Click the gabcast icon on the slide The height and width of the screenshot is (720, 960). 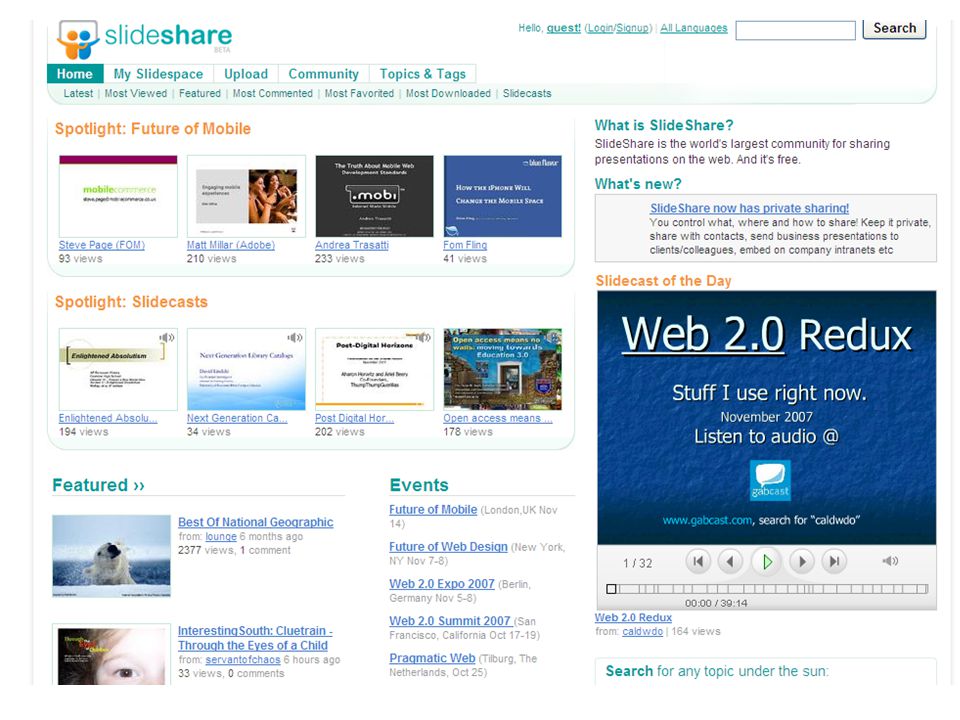click(770, 479)
